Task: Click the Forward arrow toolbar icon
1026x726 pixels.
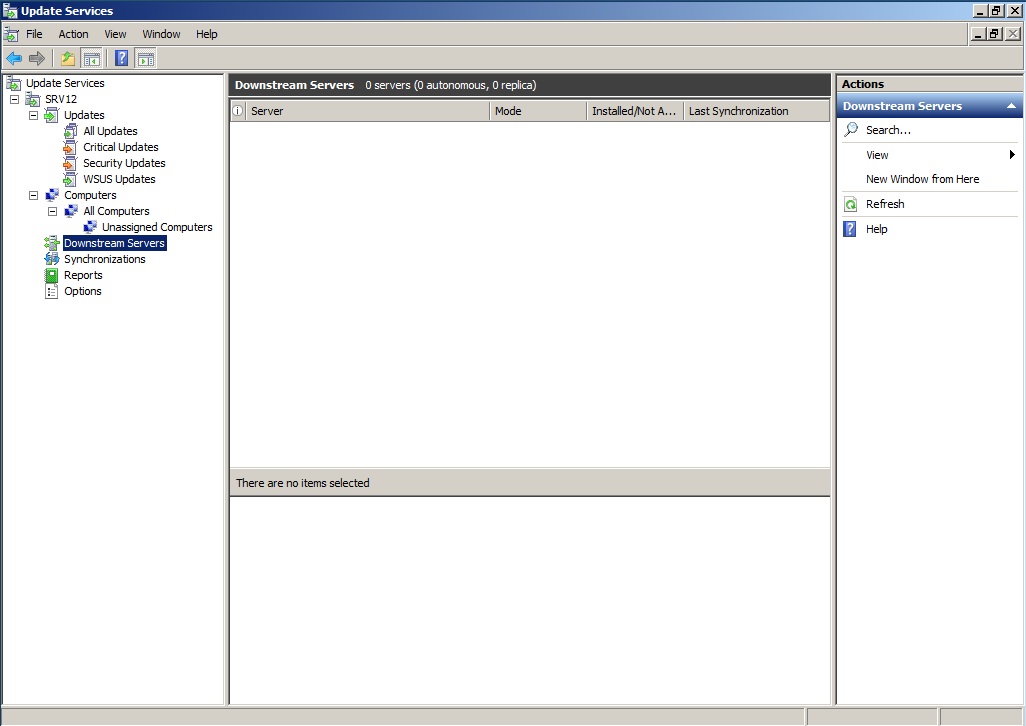Action: (37, 59)
